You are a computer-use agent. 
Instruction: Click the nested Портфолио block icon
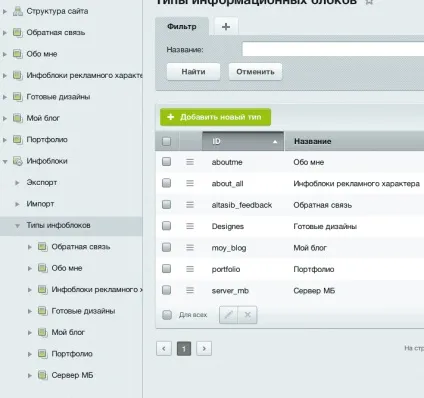click(42, 354)
